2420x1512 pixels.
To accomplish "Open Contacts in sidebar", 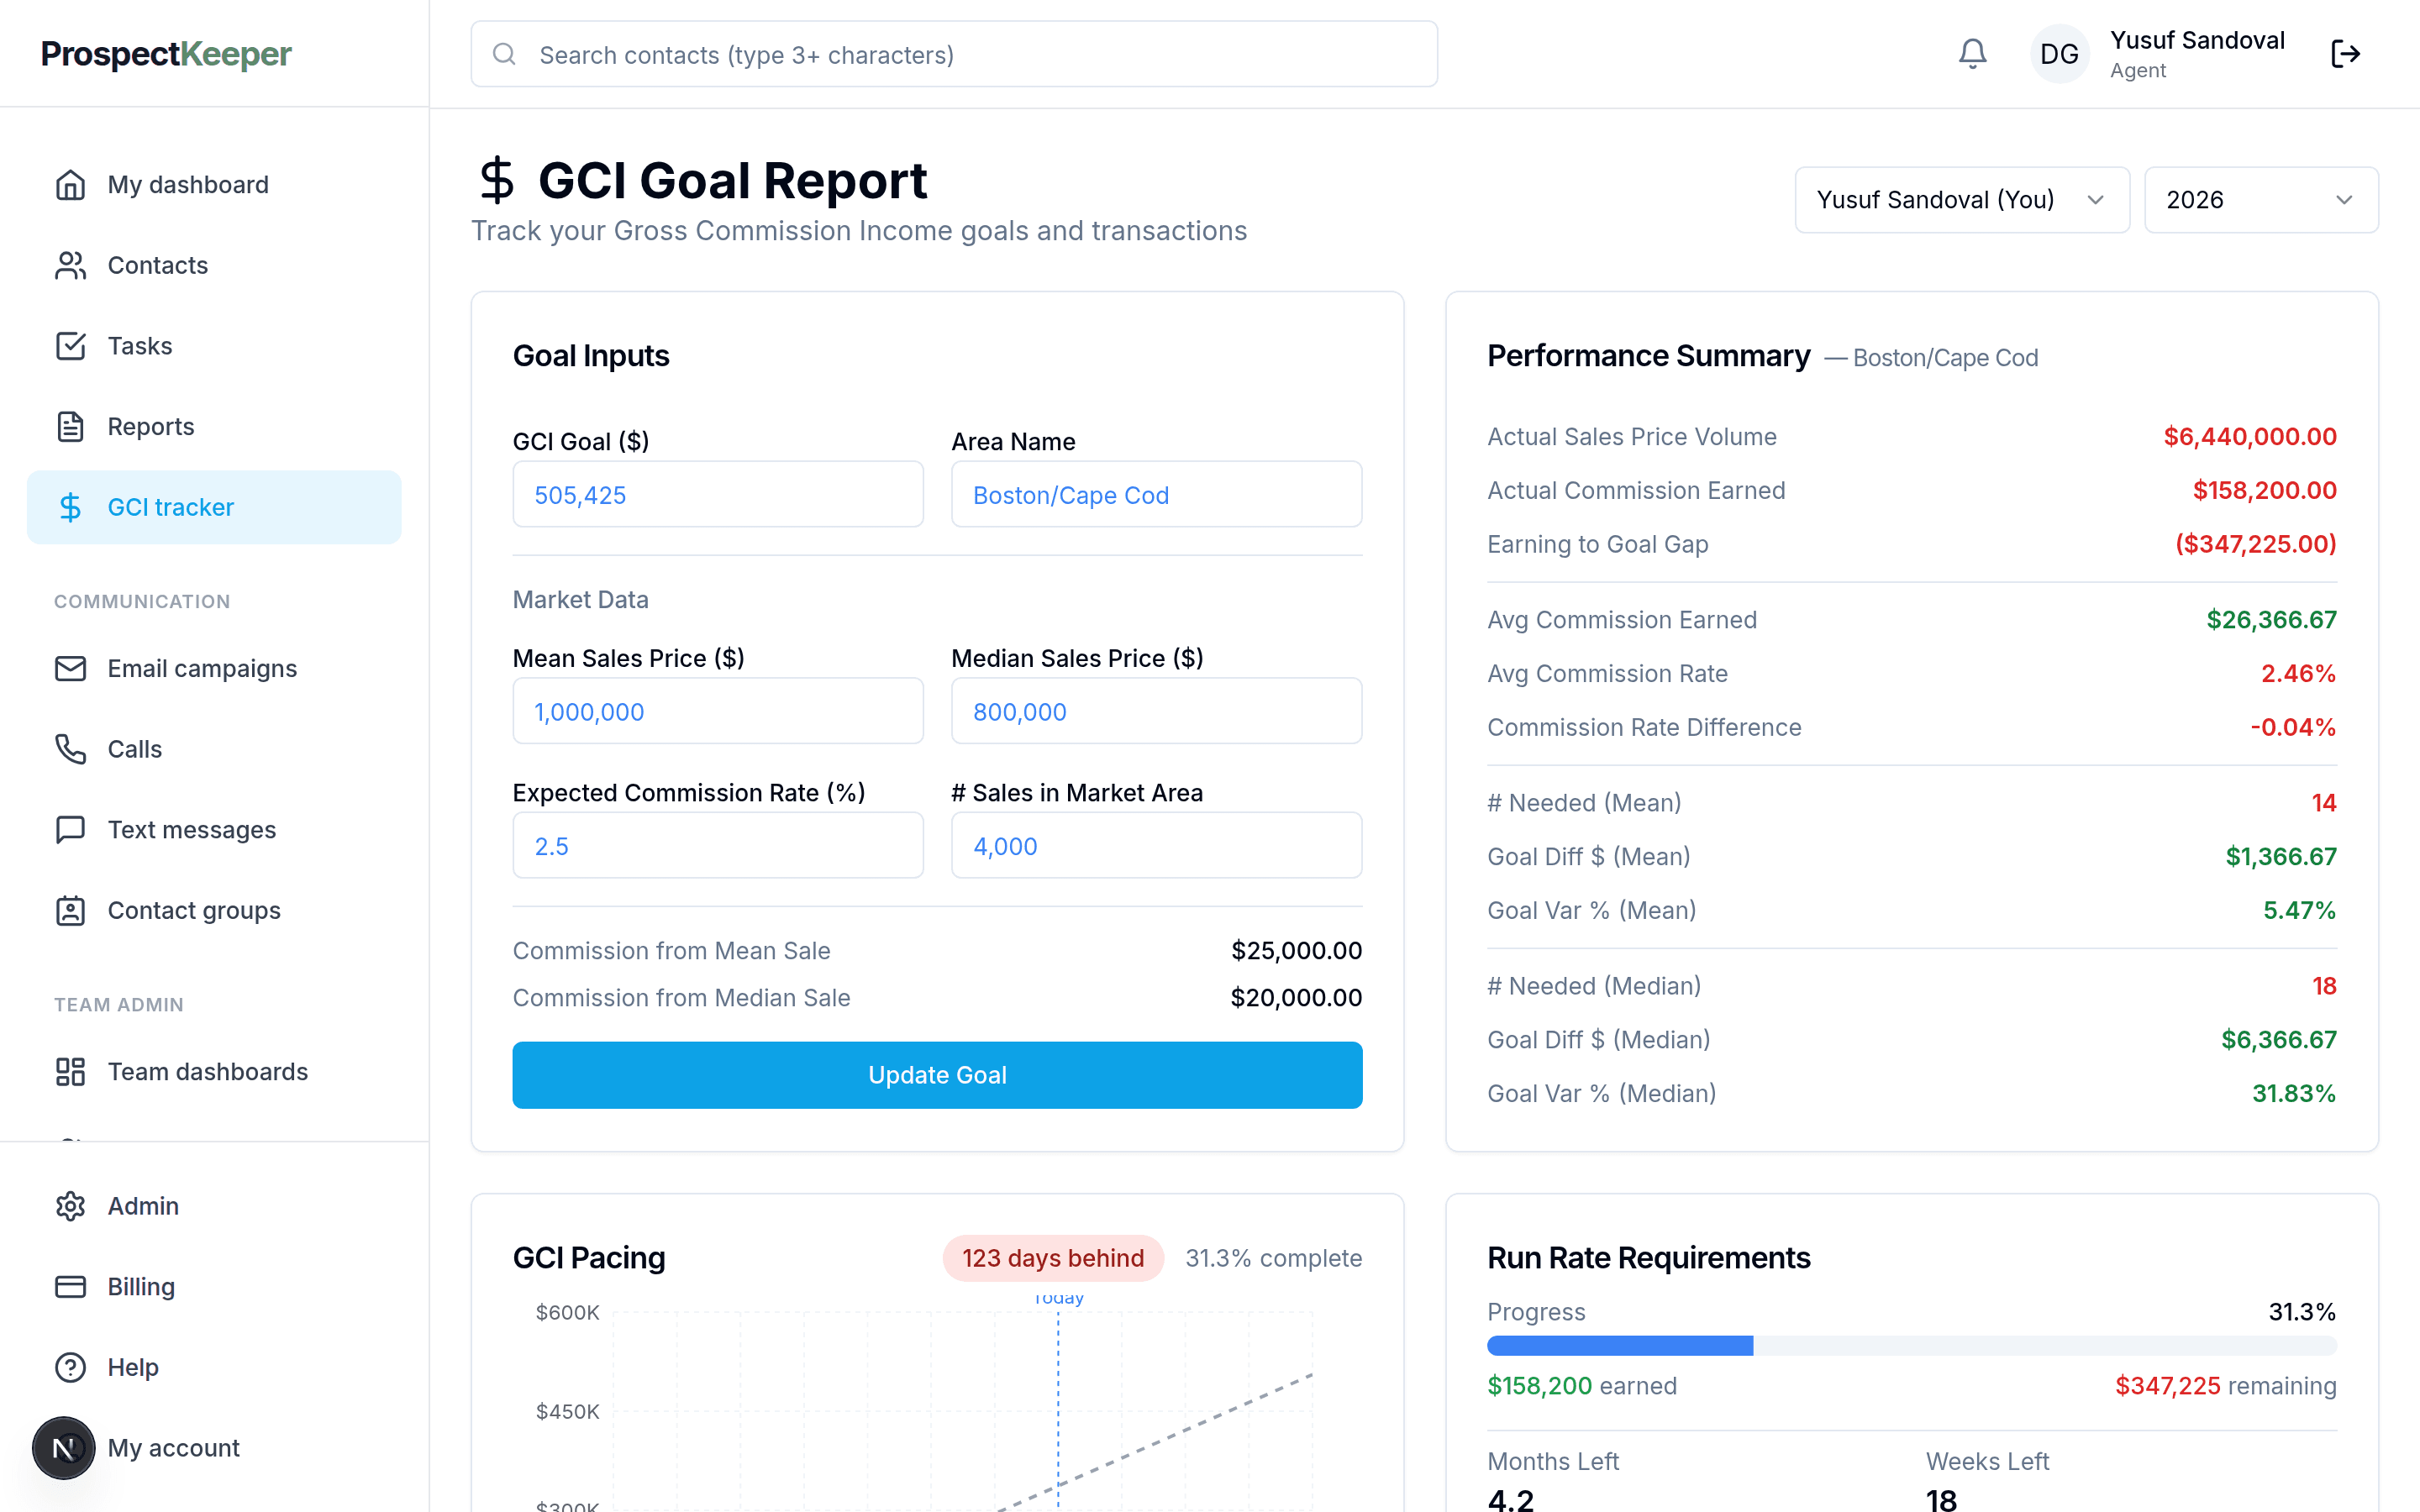I will point(214,265).
